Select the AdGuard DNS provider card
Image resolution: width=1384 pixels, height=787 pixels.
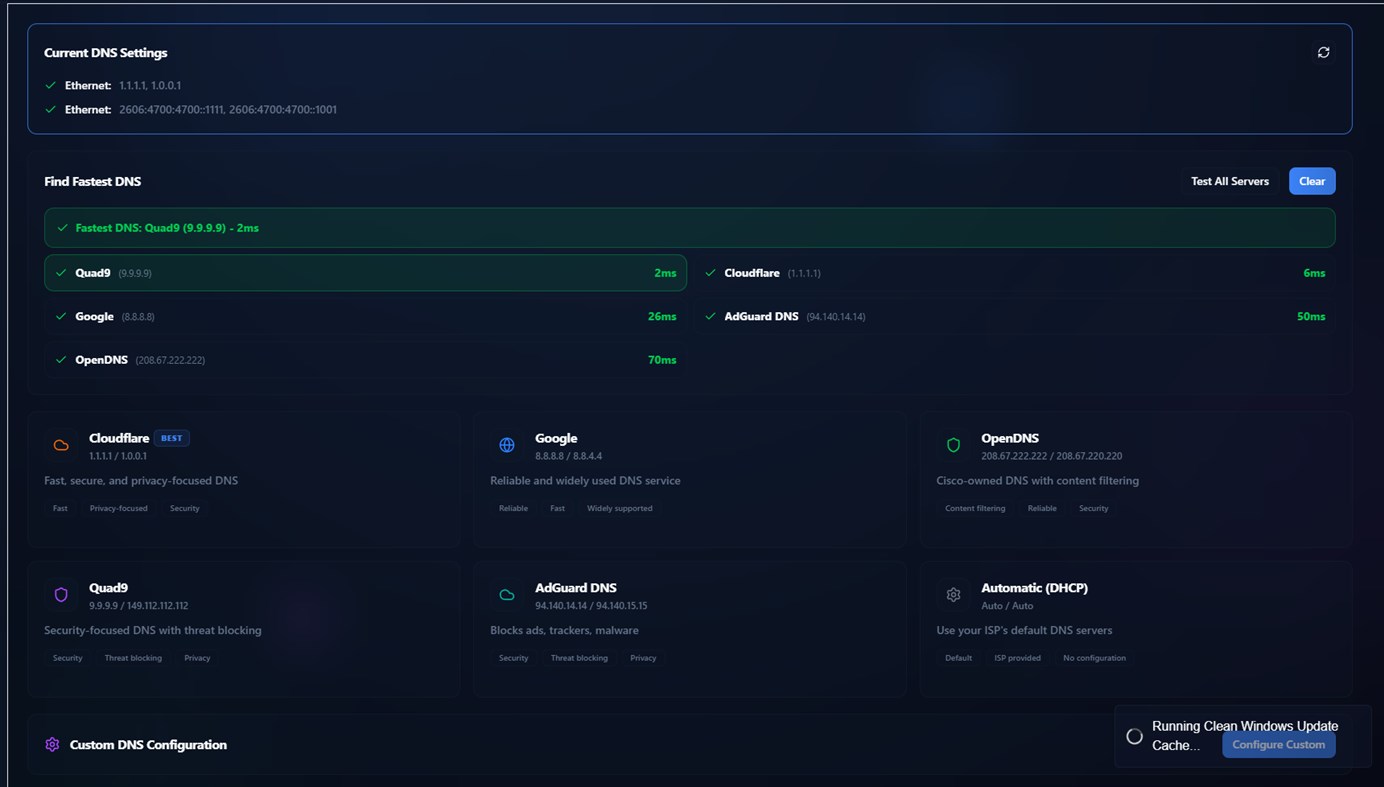[x=690, y=629]
